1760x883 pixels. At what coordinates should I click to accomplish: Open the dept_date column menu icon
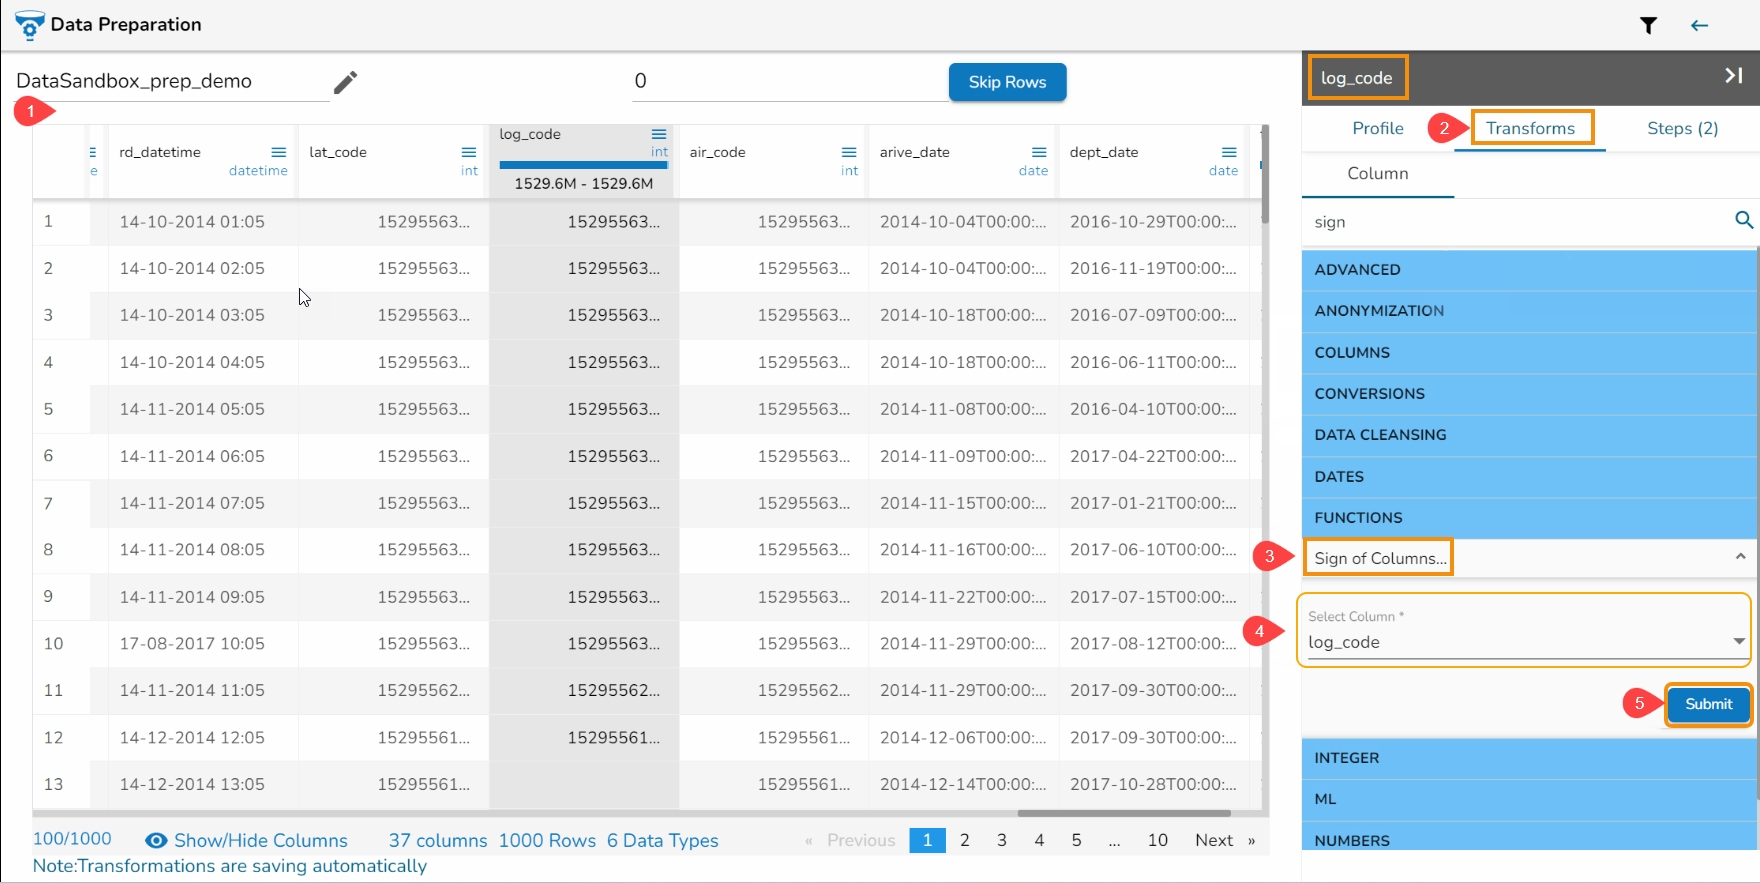pyautogui.click(x=1229, y=152)
